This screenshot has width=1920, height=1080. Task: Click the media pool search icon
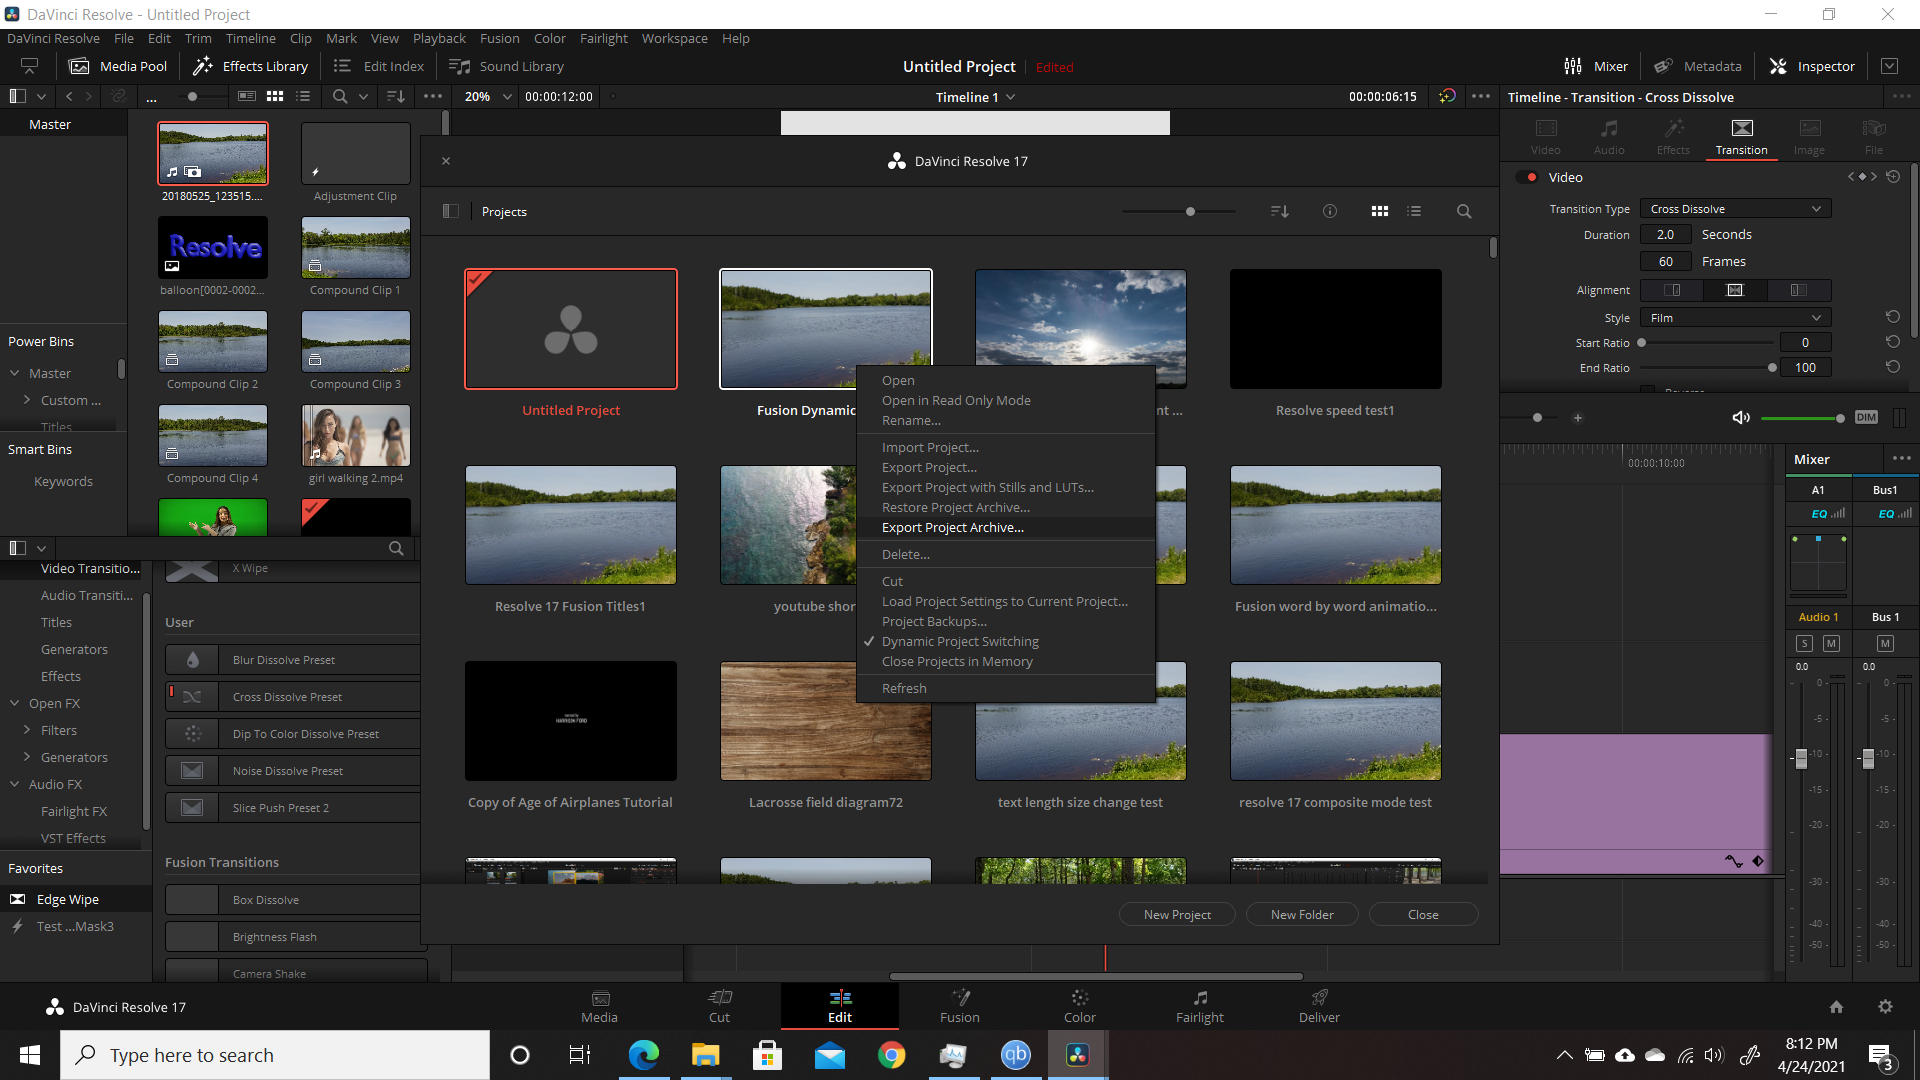click(x=340, y=97)
